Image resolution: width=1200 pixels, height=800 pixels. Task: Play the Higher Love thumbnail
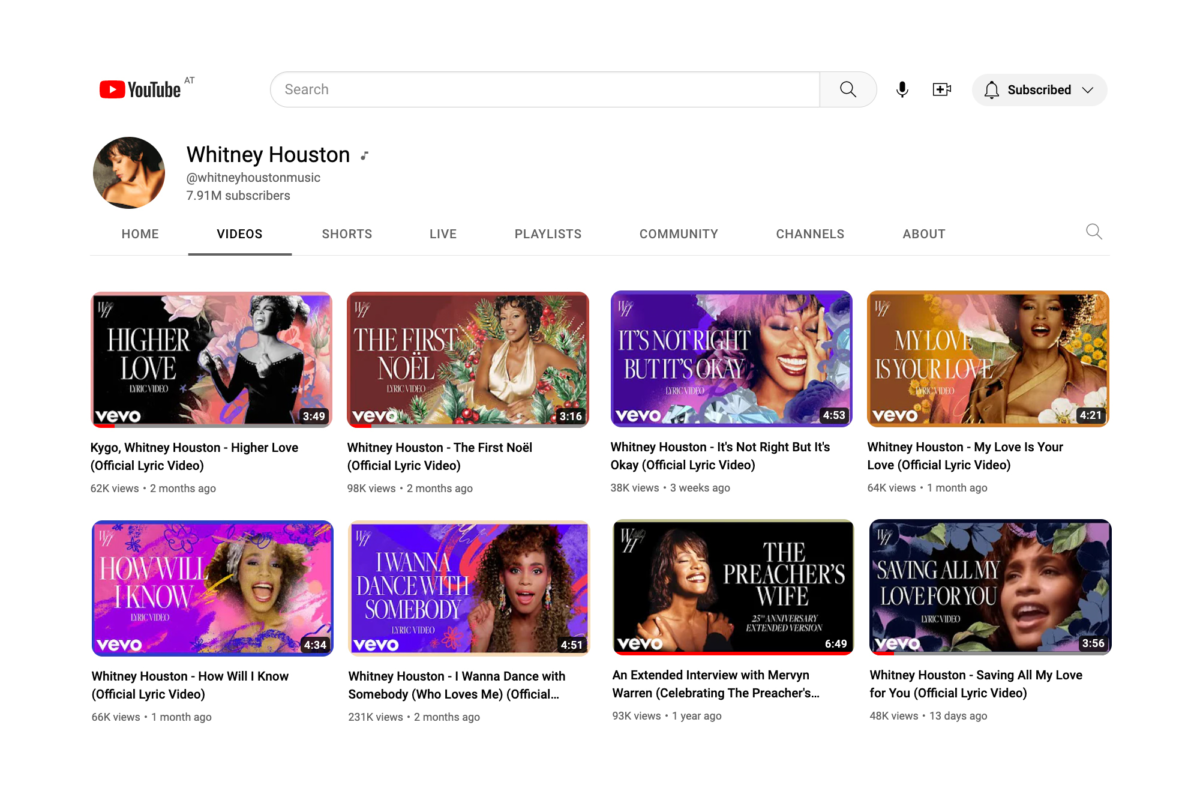(x=211, y=359)
